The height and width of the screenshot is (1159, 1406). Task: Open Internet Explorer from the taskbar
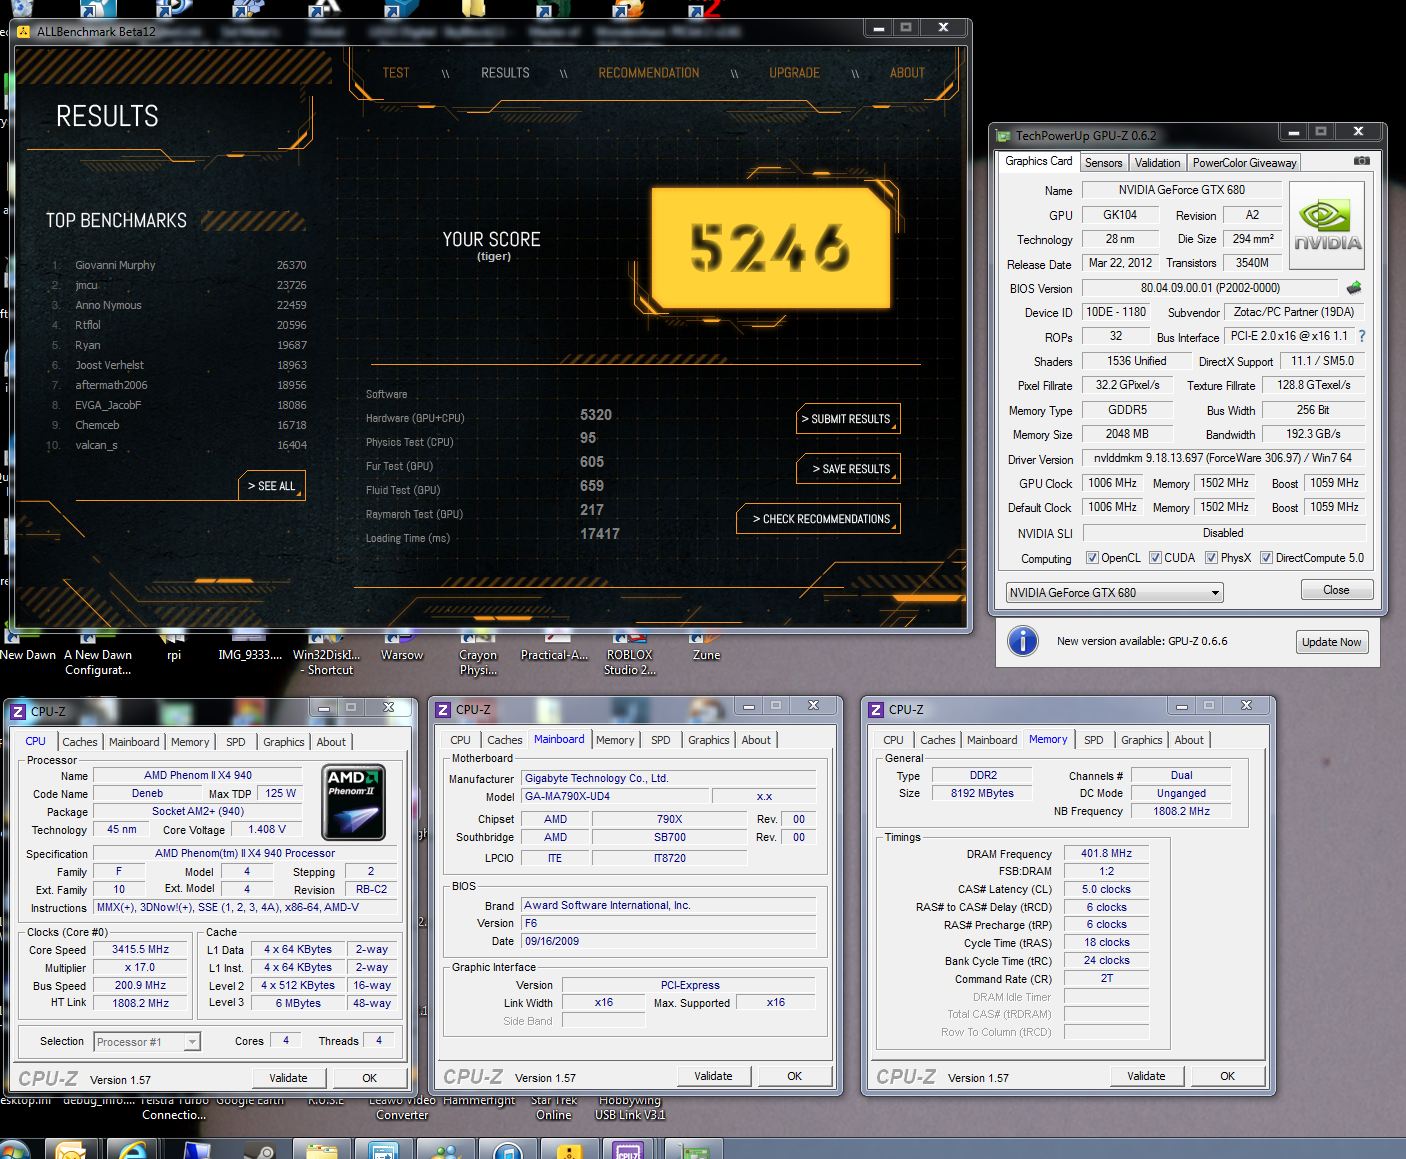coord(134,1149)
